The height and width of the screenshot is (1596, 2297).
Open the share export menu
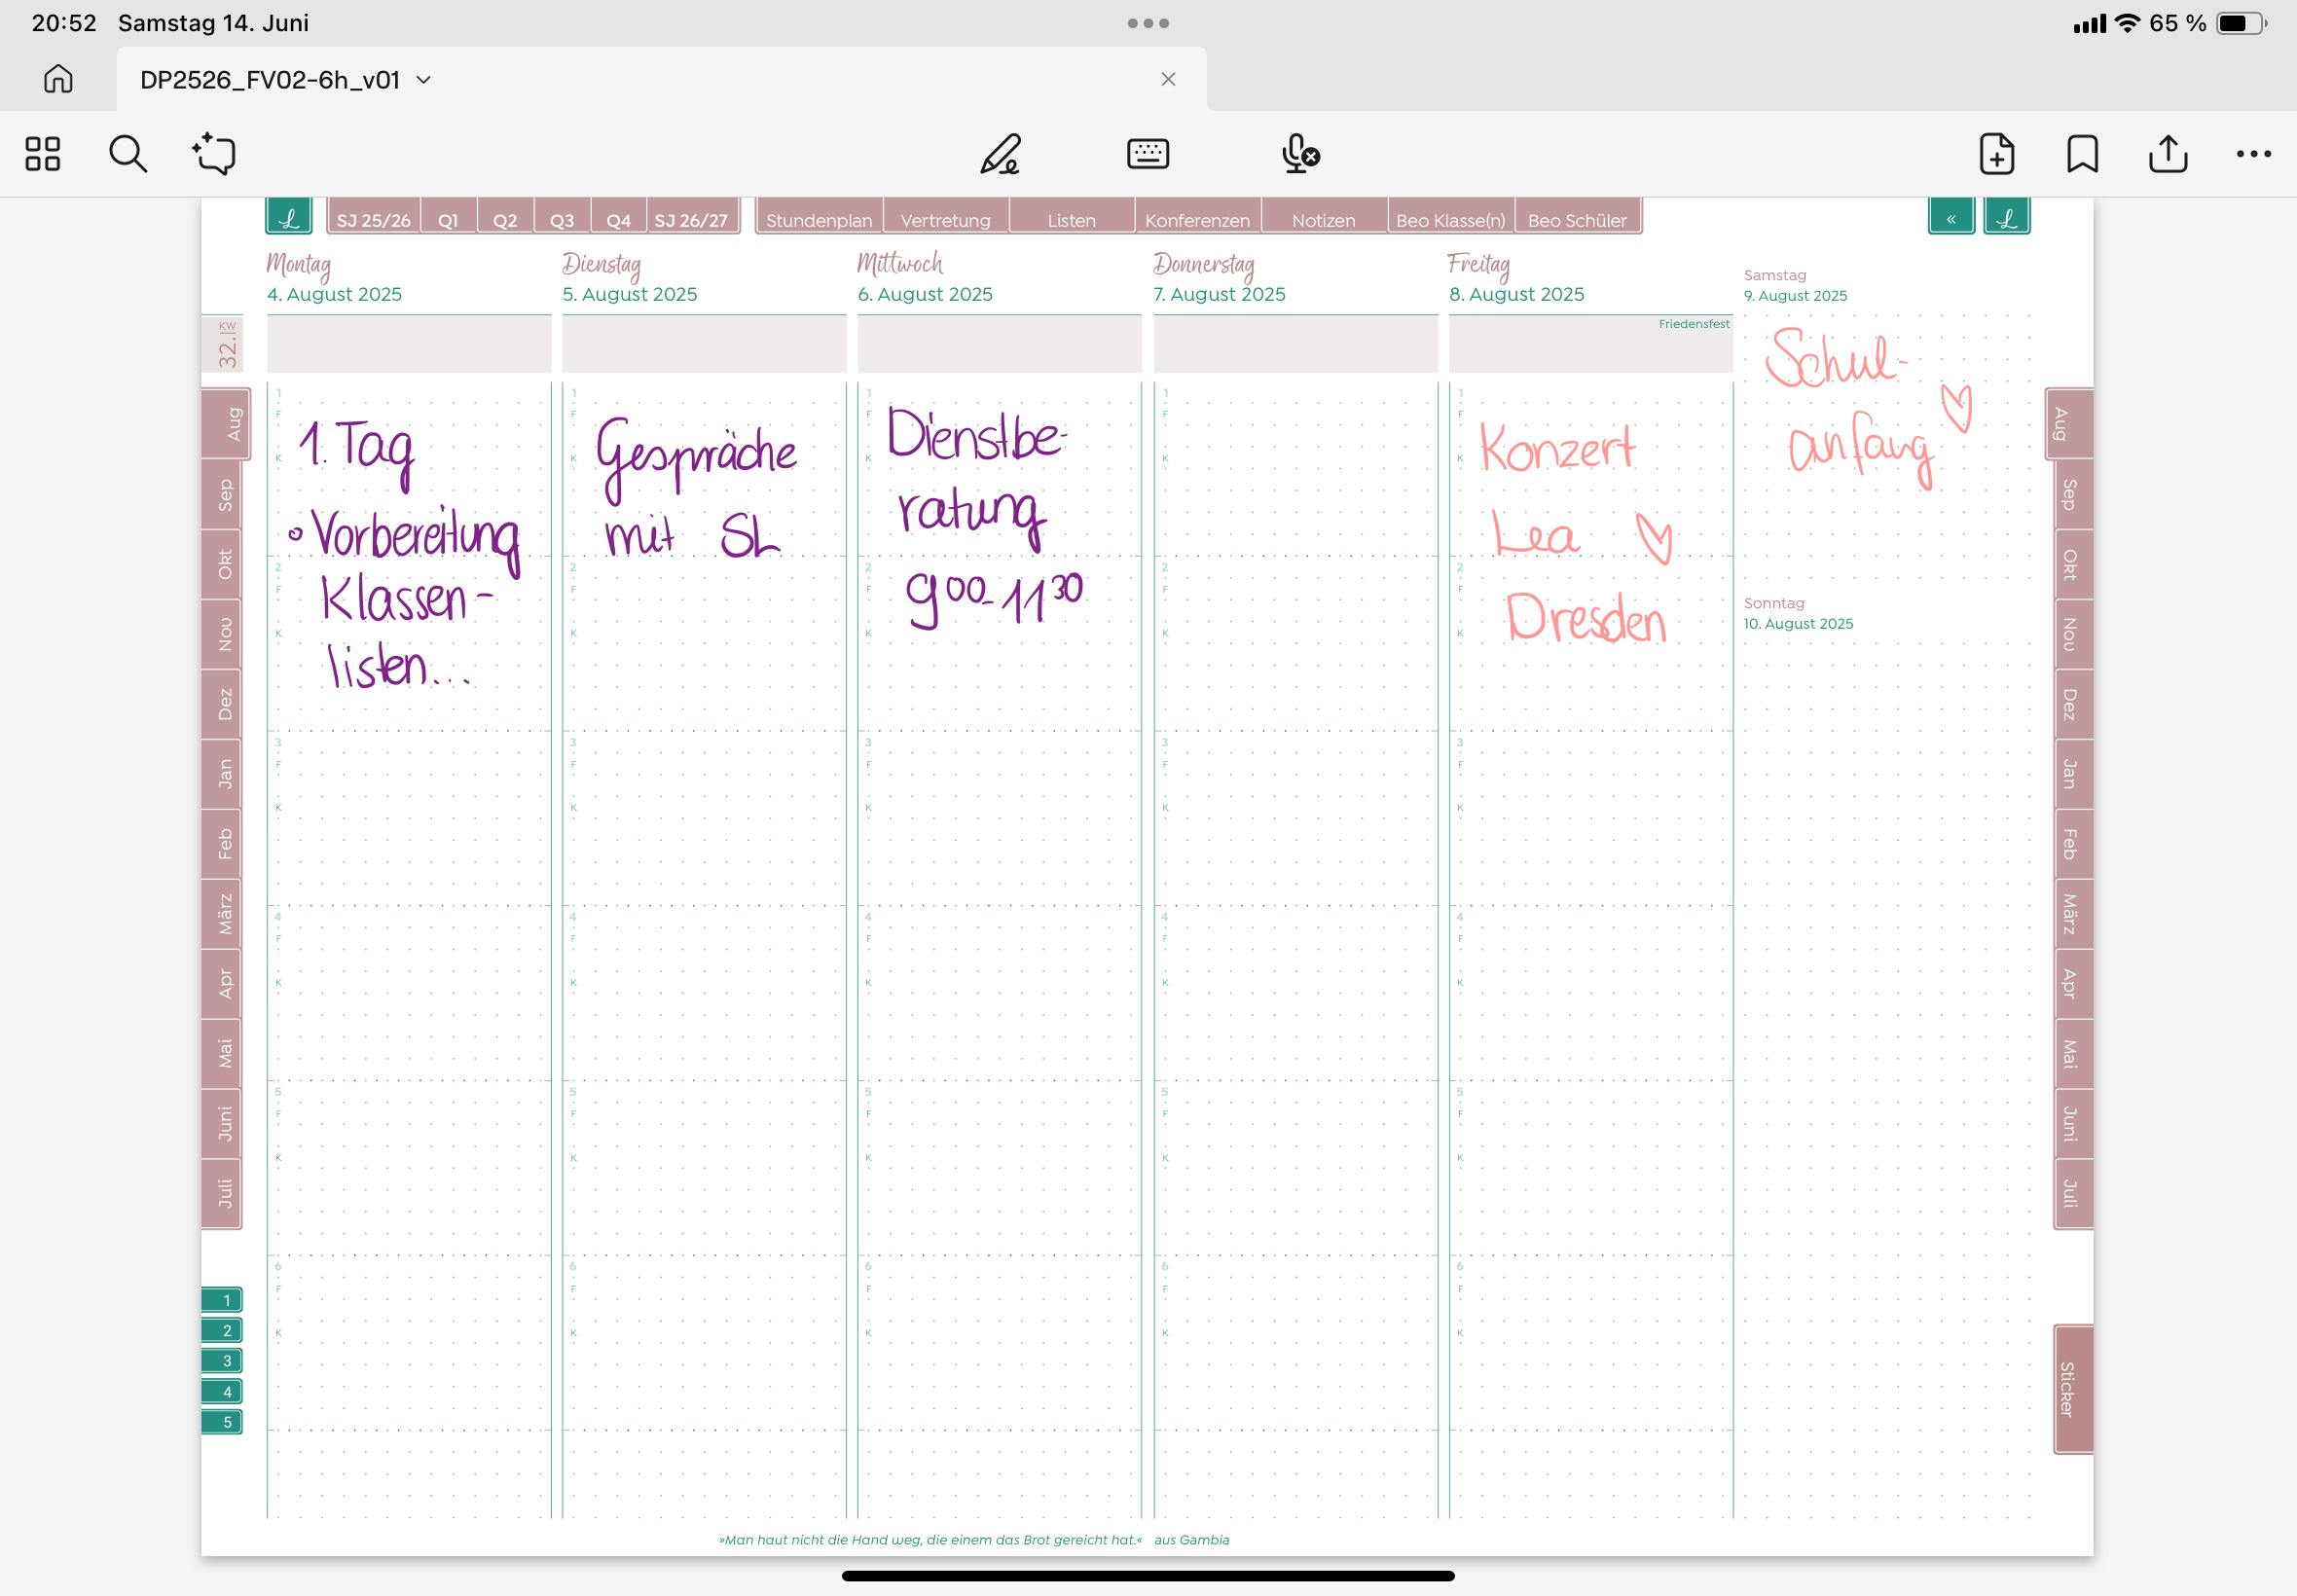pyautogui.click(x=2168, y=154)
